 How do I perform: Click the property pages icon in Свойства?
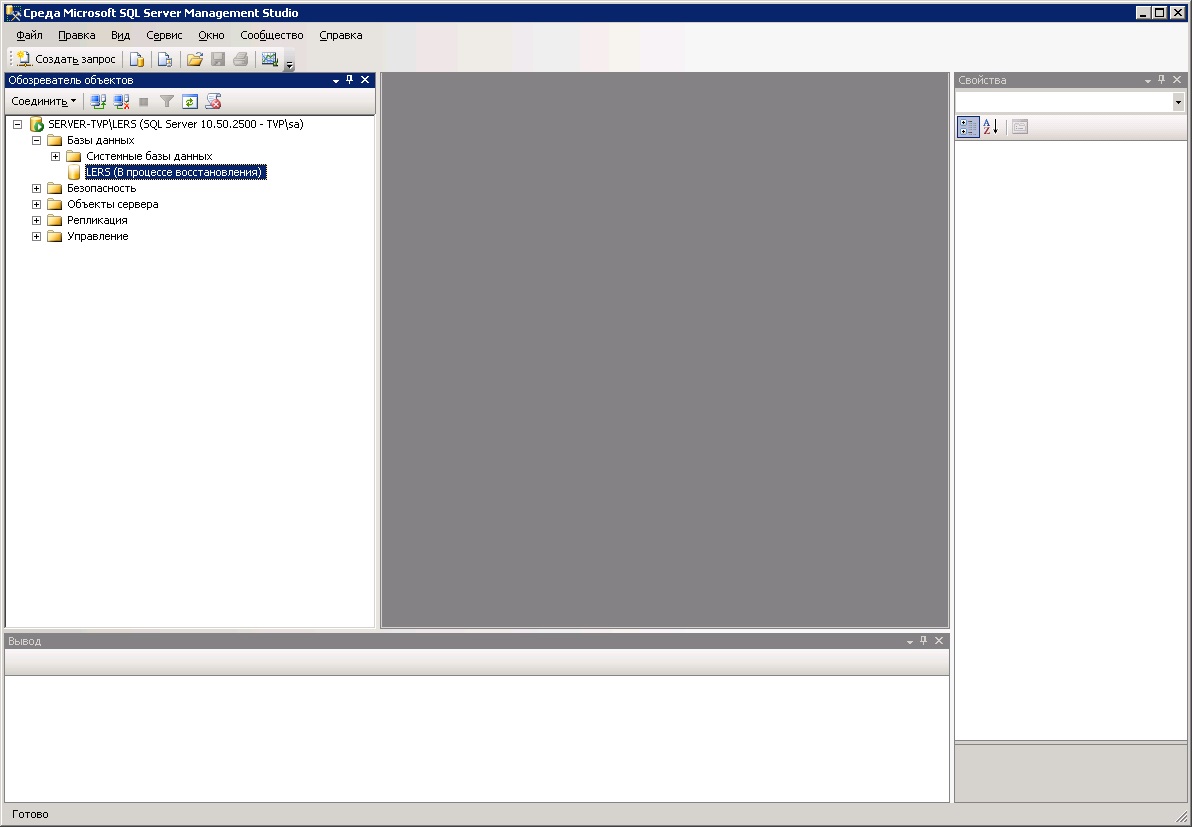(x=1019, y=127)
